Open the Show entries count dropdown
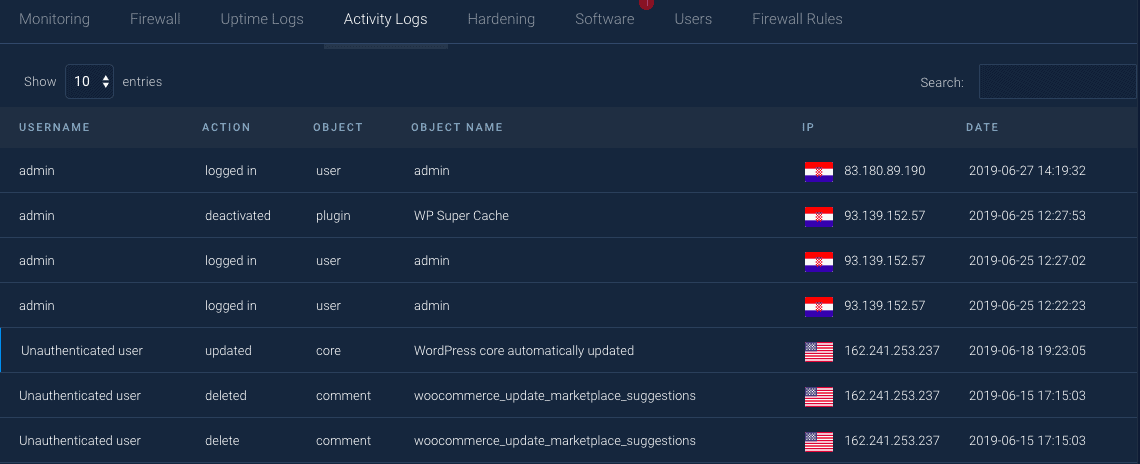 pos(89,81)
